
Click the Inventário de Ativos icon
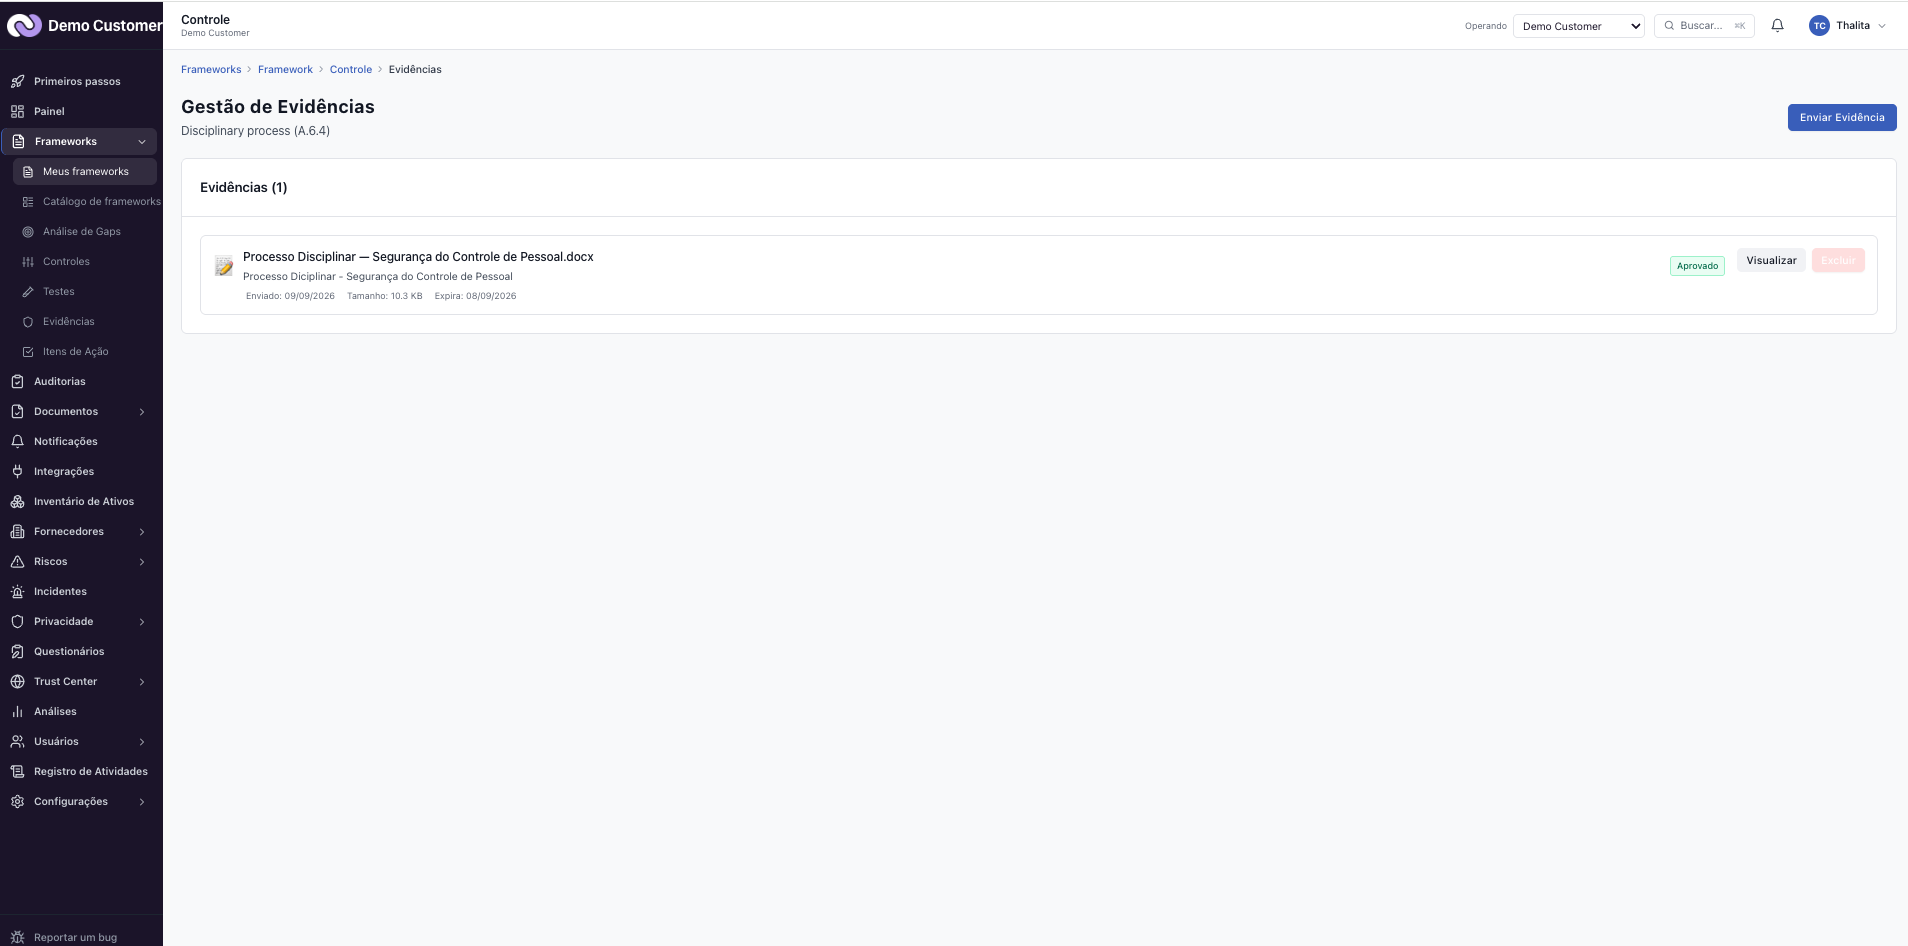(17, 501)
